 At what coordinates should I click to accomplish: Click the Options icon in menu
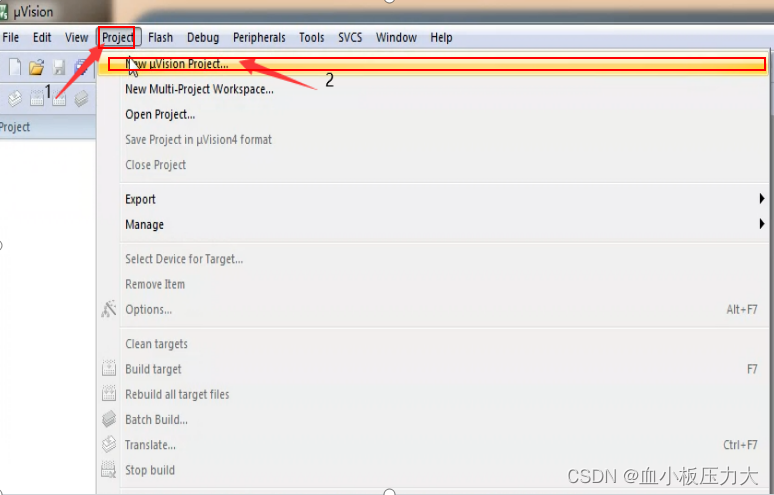[109, 309]
